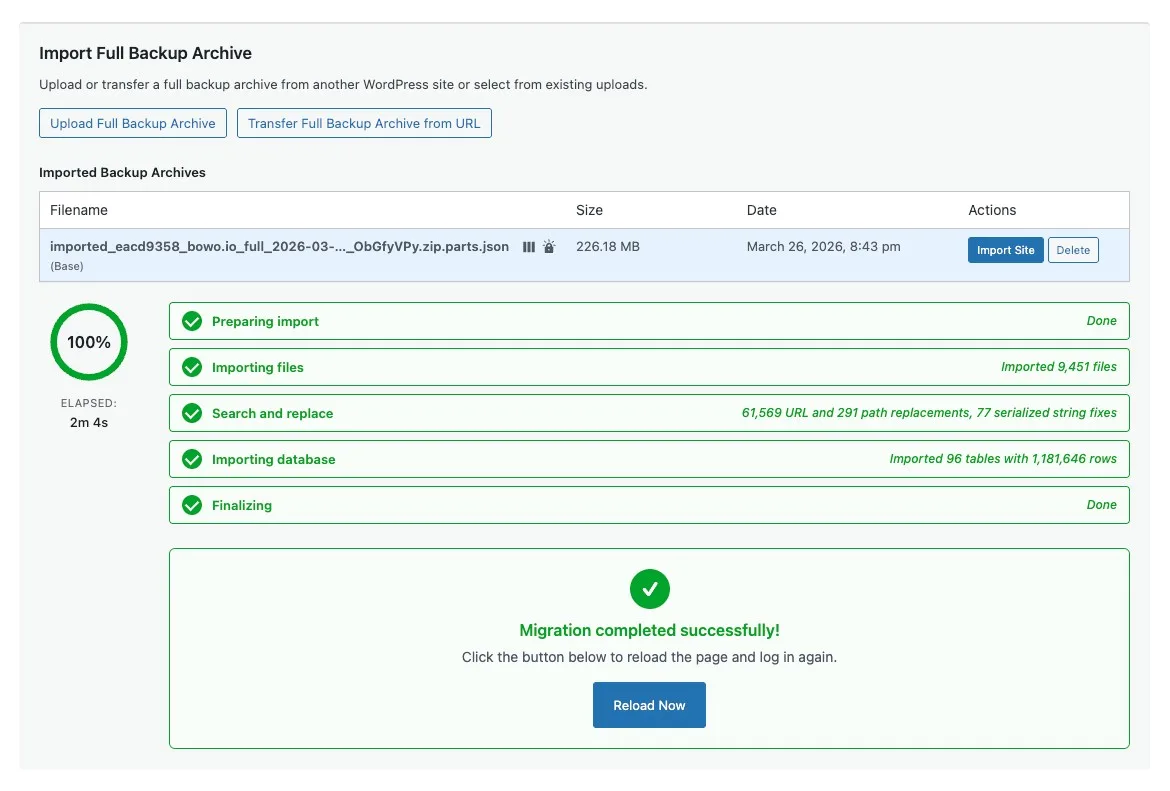This screenshot has height=791, width=1170.
Task: Click the Imported 96 tables status text
Action: click(1002, 459)
